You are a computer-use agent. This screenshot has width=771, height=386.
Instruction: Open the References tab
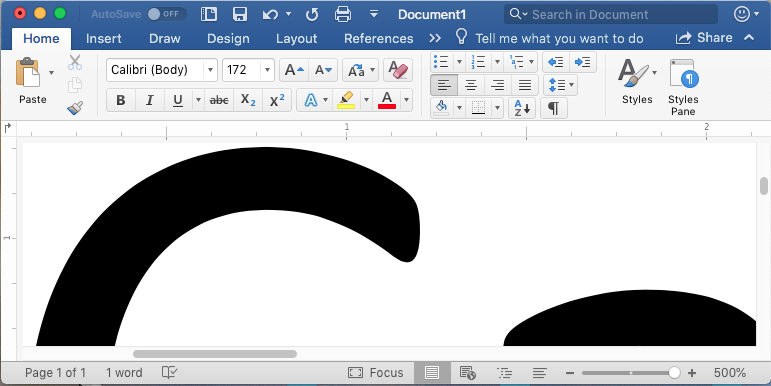coord(379,38)
